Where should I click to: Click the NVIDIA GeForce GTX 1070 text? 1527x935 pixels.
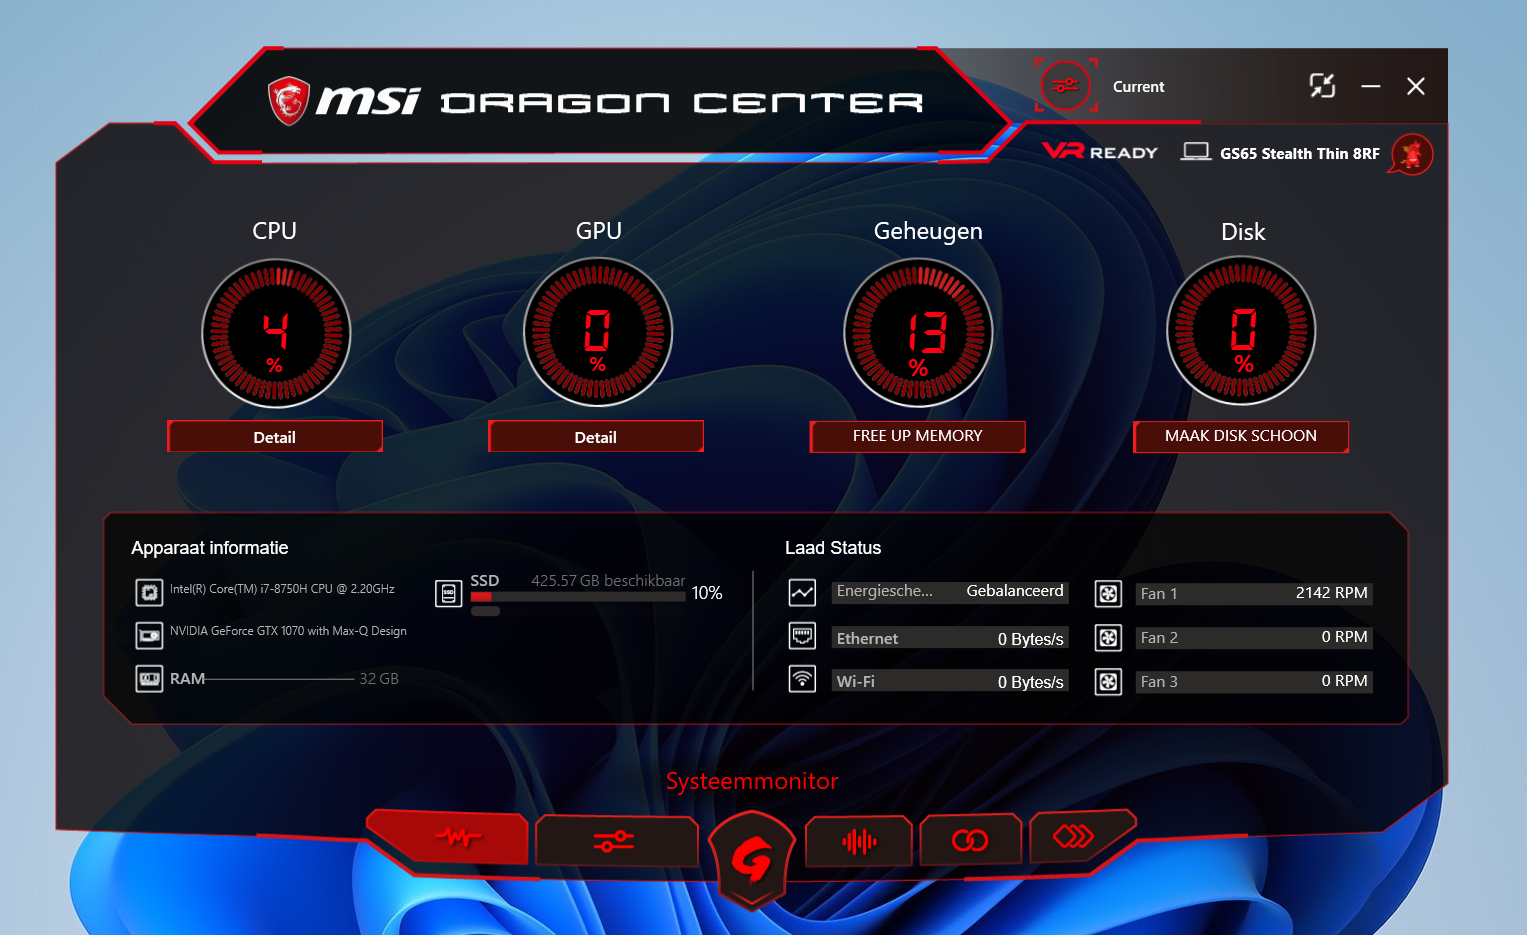pyautogui.click(x=288, y=631)
